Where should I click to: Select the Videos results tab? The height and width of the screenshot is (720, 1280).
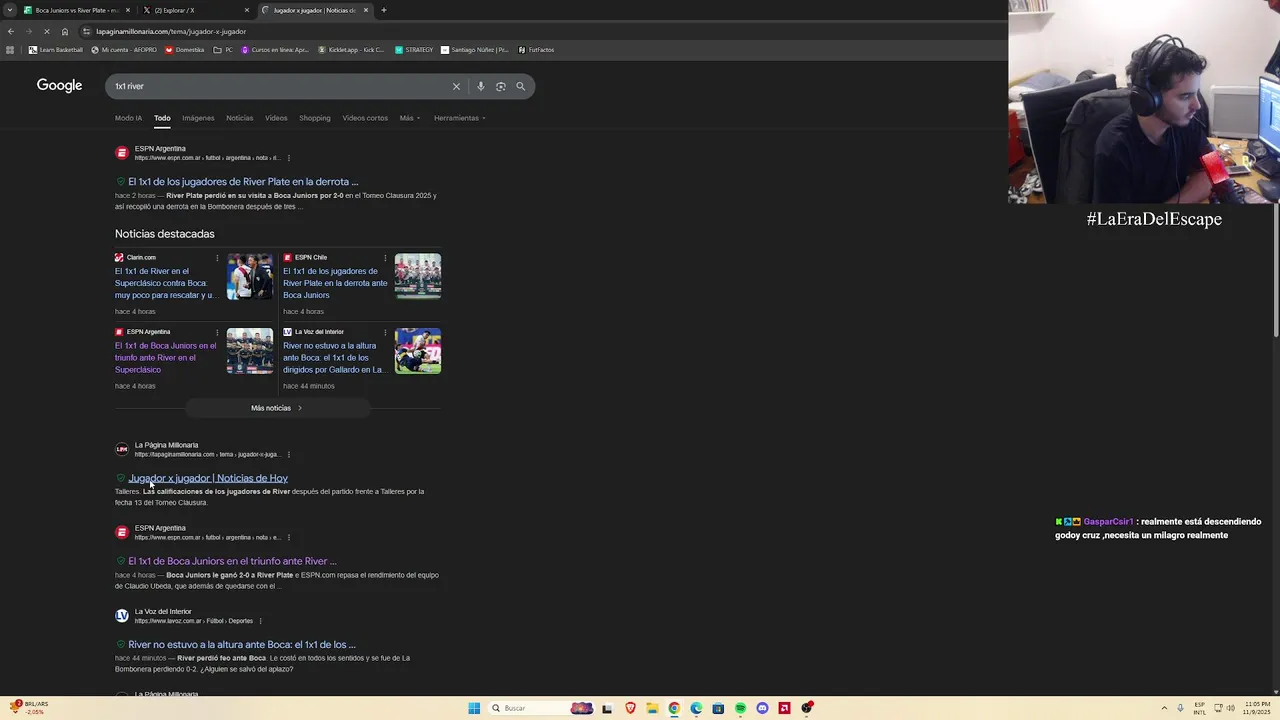tap(276, 118)
